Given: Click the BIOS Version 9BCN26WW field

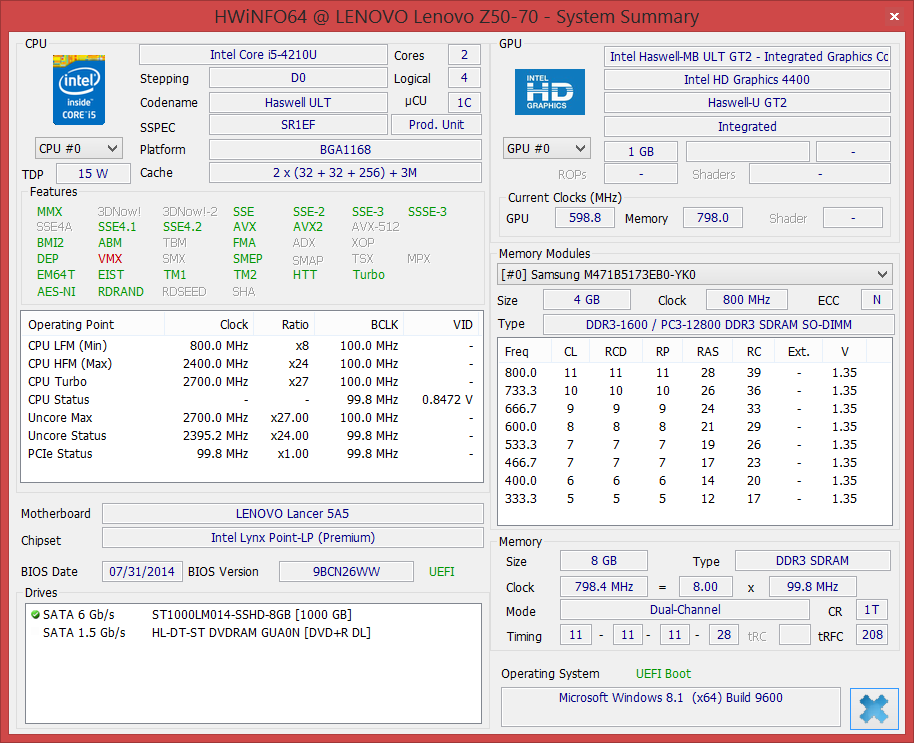Looking at the screenshot, I should (346, 572).
